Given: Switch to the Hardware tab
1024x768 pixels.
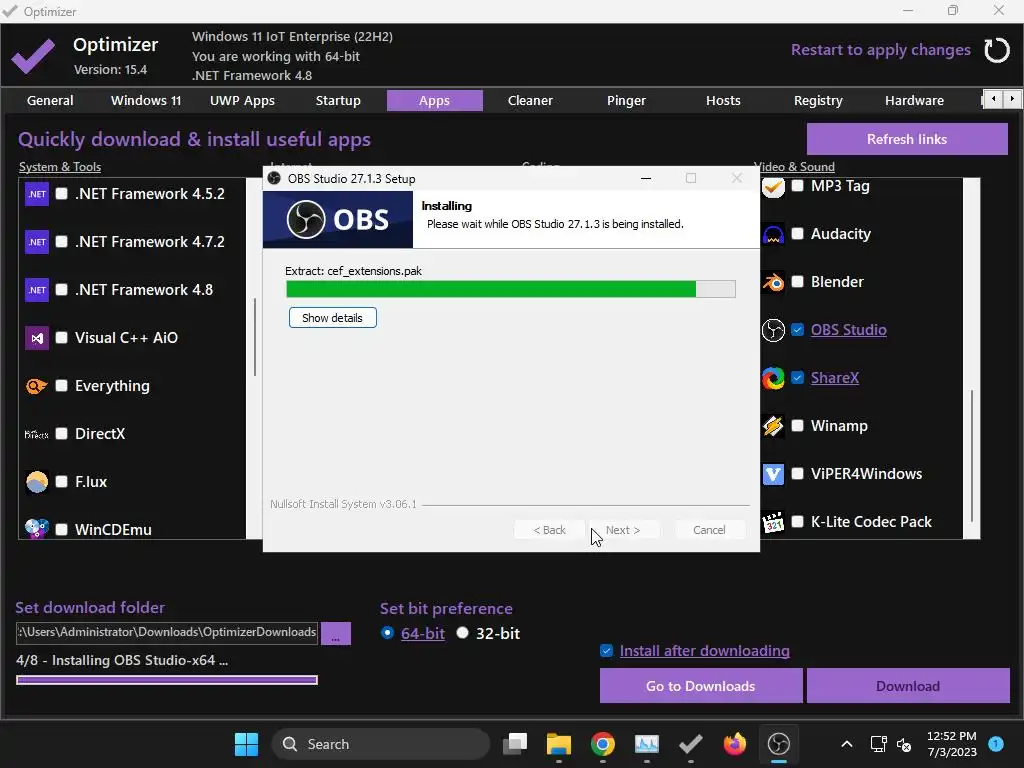Looking at the screenshot, I should 914,101.
